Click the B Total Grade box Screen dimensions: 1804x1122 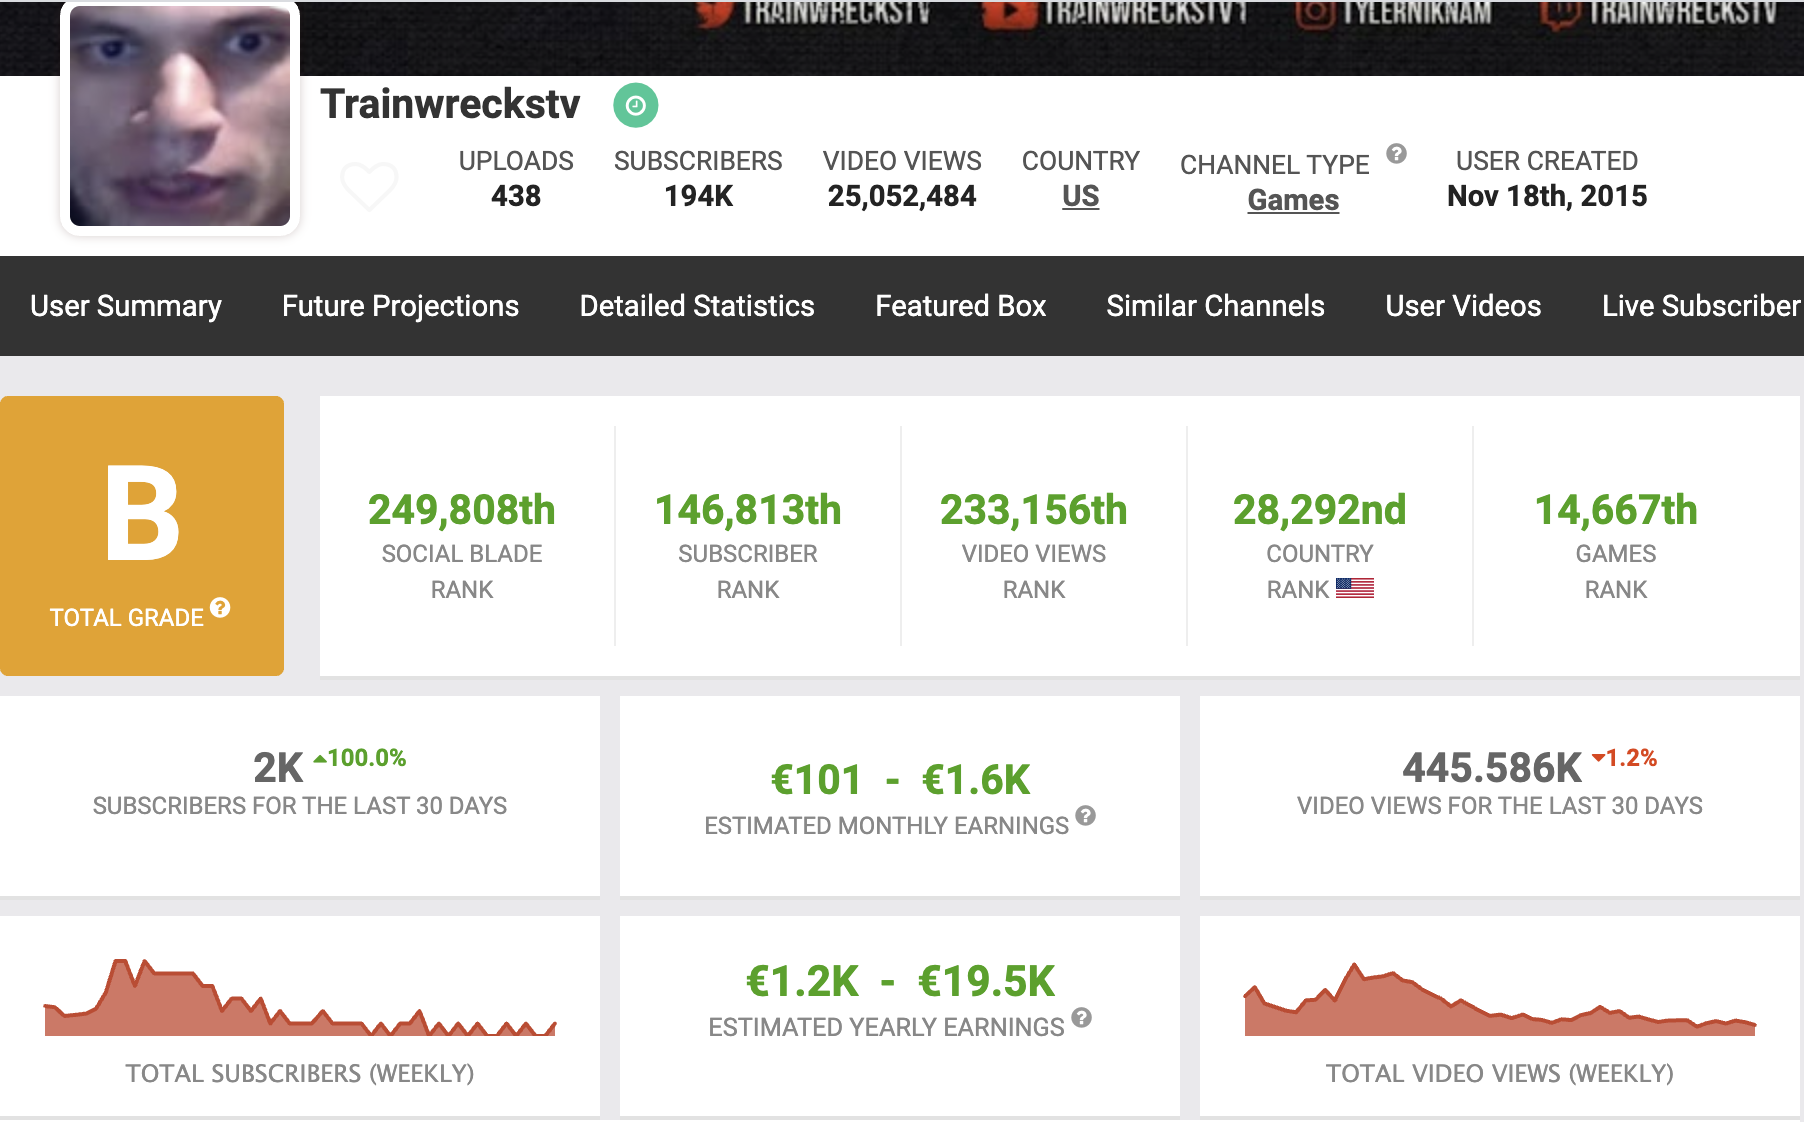click(x=142, y=536)
